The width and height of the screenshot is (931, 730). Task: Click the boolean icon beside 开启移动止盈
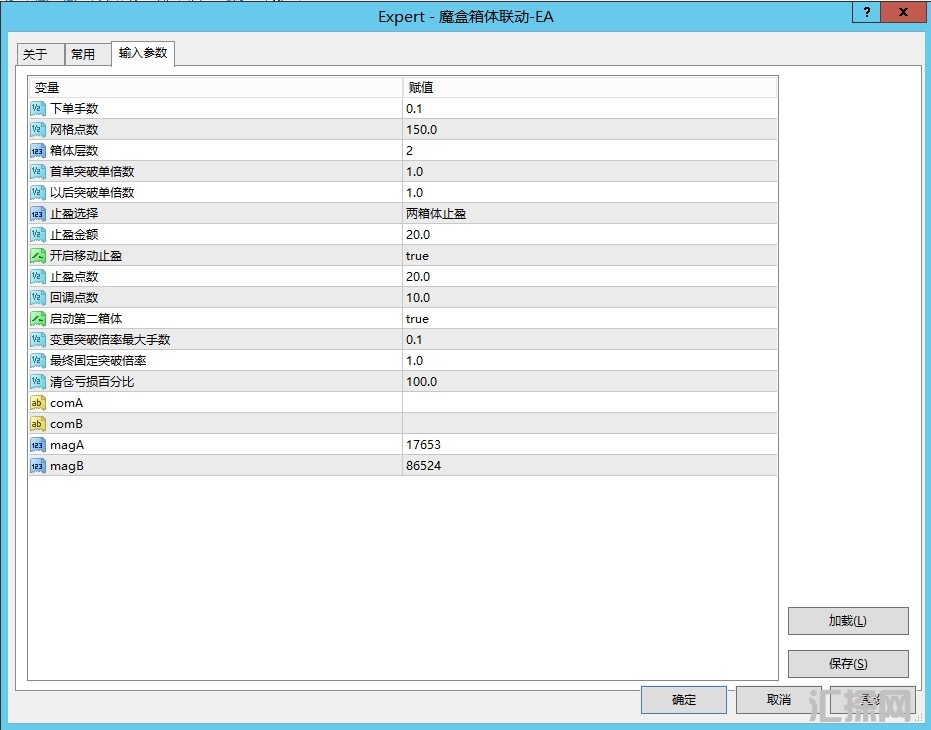coord(37,256)
